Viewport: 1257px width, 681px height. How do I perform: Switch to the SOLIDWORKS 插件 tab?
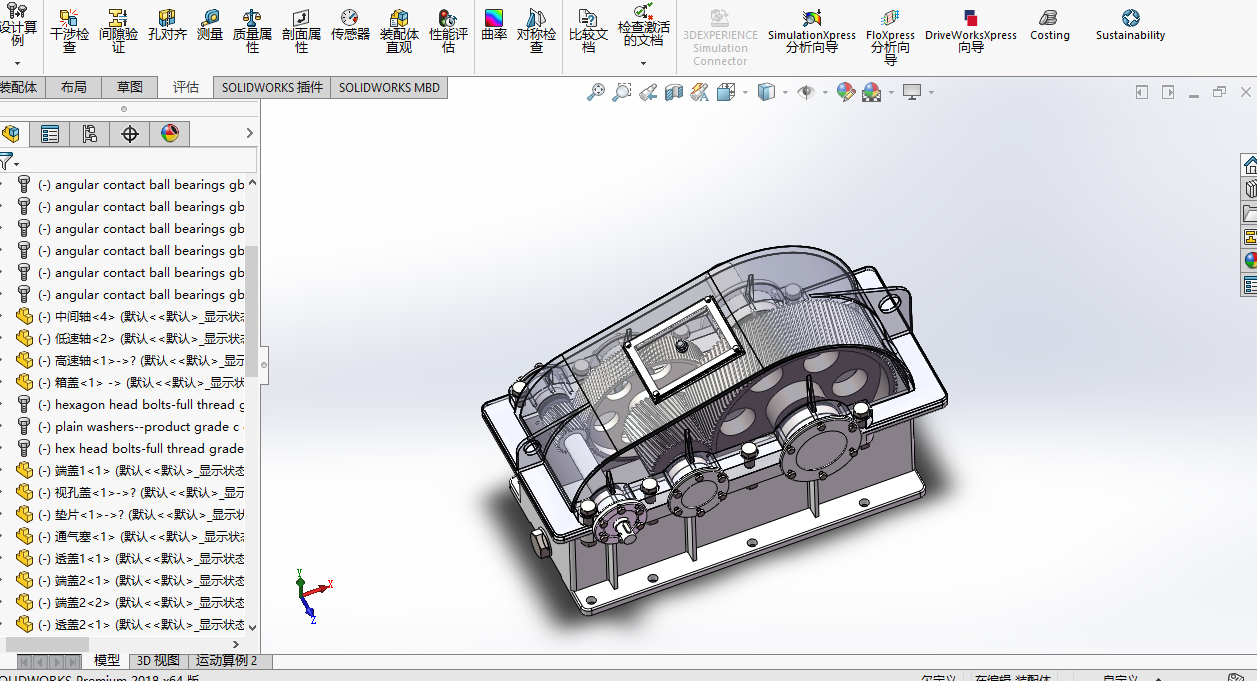point(272,87)
